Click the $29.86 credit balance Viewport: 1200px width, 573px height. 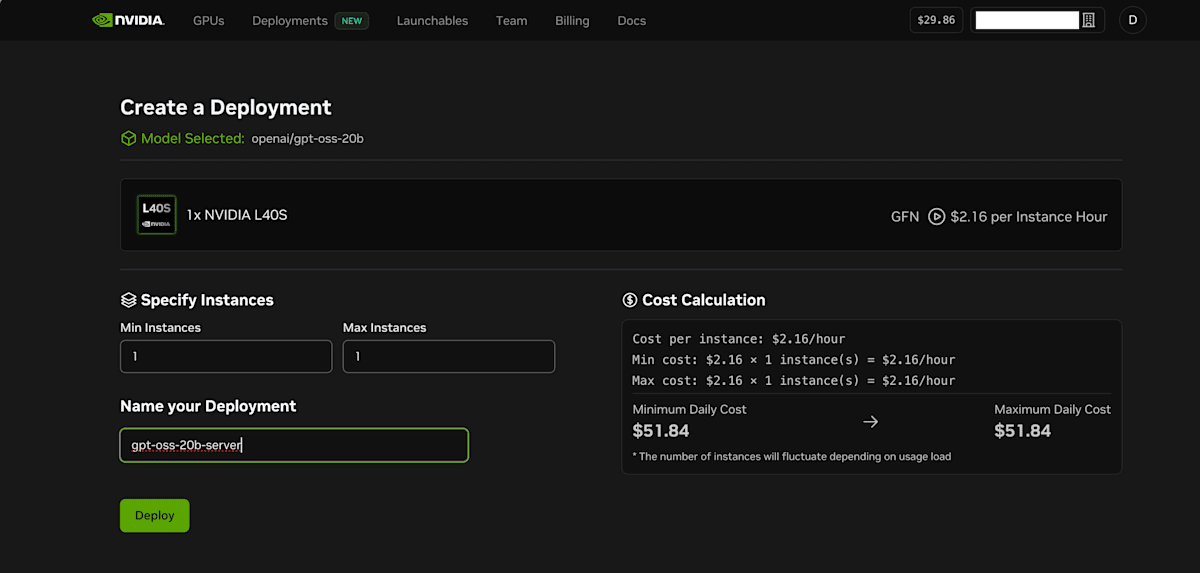936,20
